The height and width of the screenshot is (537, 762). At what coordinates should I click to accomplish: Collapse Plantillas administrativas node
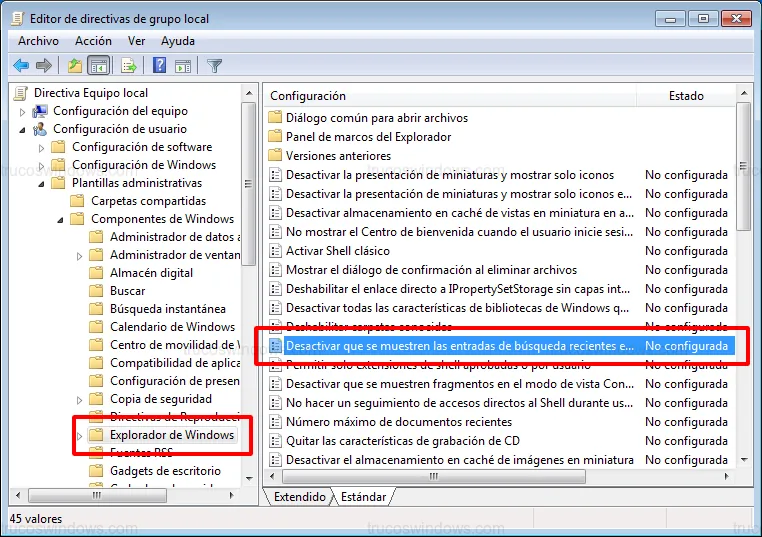pyautogui.click(x=41, y=183)
